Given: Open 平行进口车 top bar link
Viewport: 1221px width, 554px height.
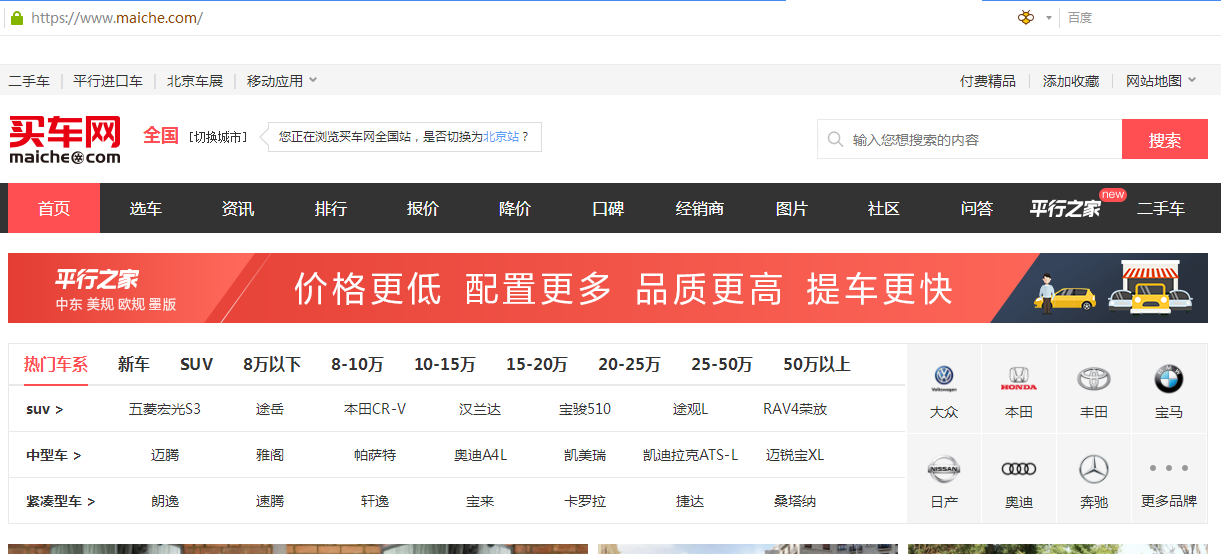Looking at the screenshot, I should (108, 81).
